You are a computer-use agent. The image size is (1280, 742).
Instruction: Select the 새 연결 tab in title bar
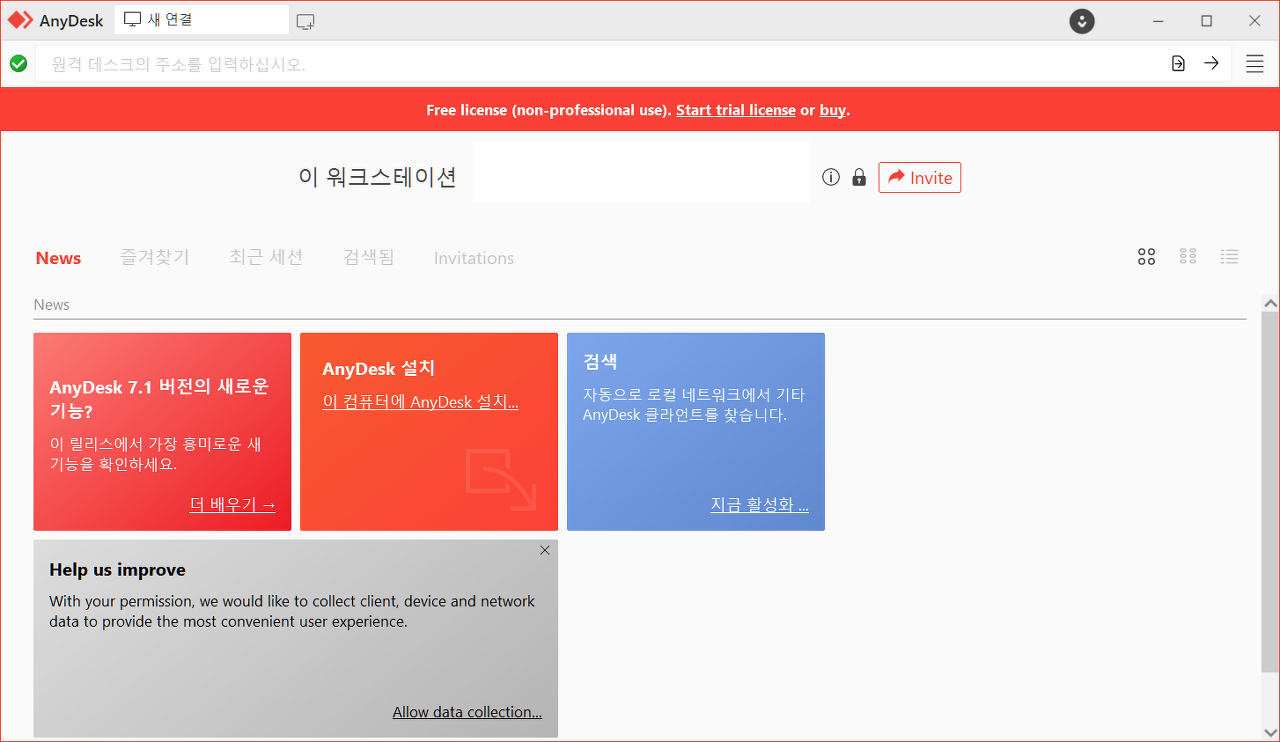coord(201,20)
